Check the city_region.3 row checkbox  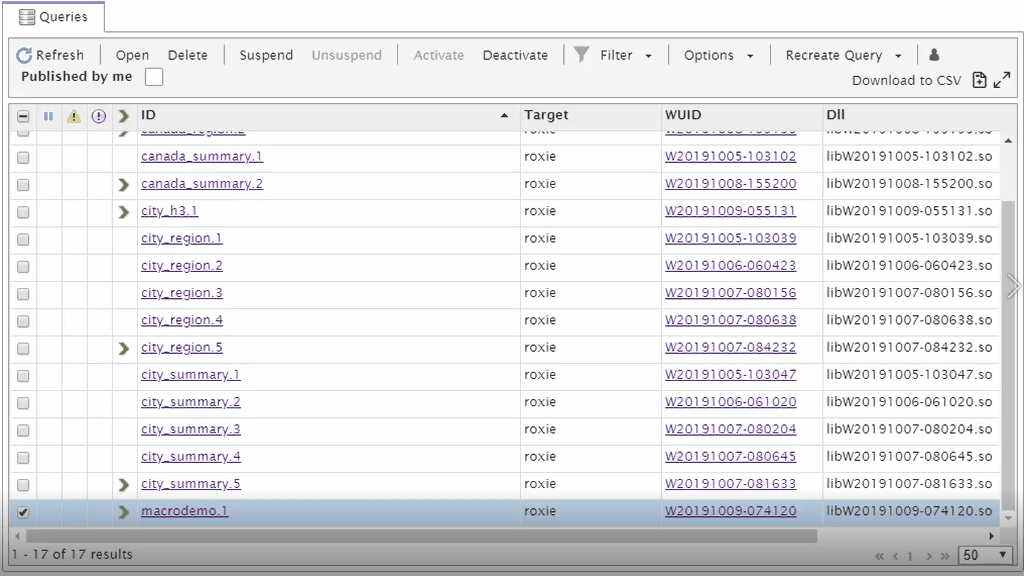pyautogui.click(x=23, y=294)
